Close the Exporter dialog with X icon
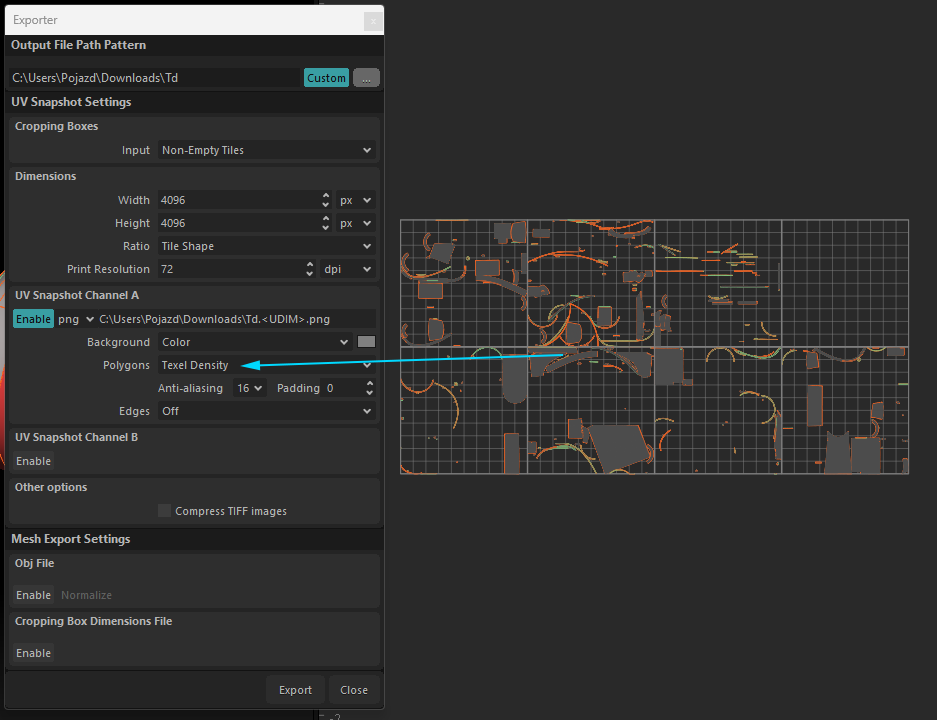The image size is (937, 720). click(x=372, y=20)
